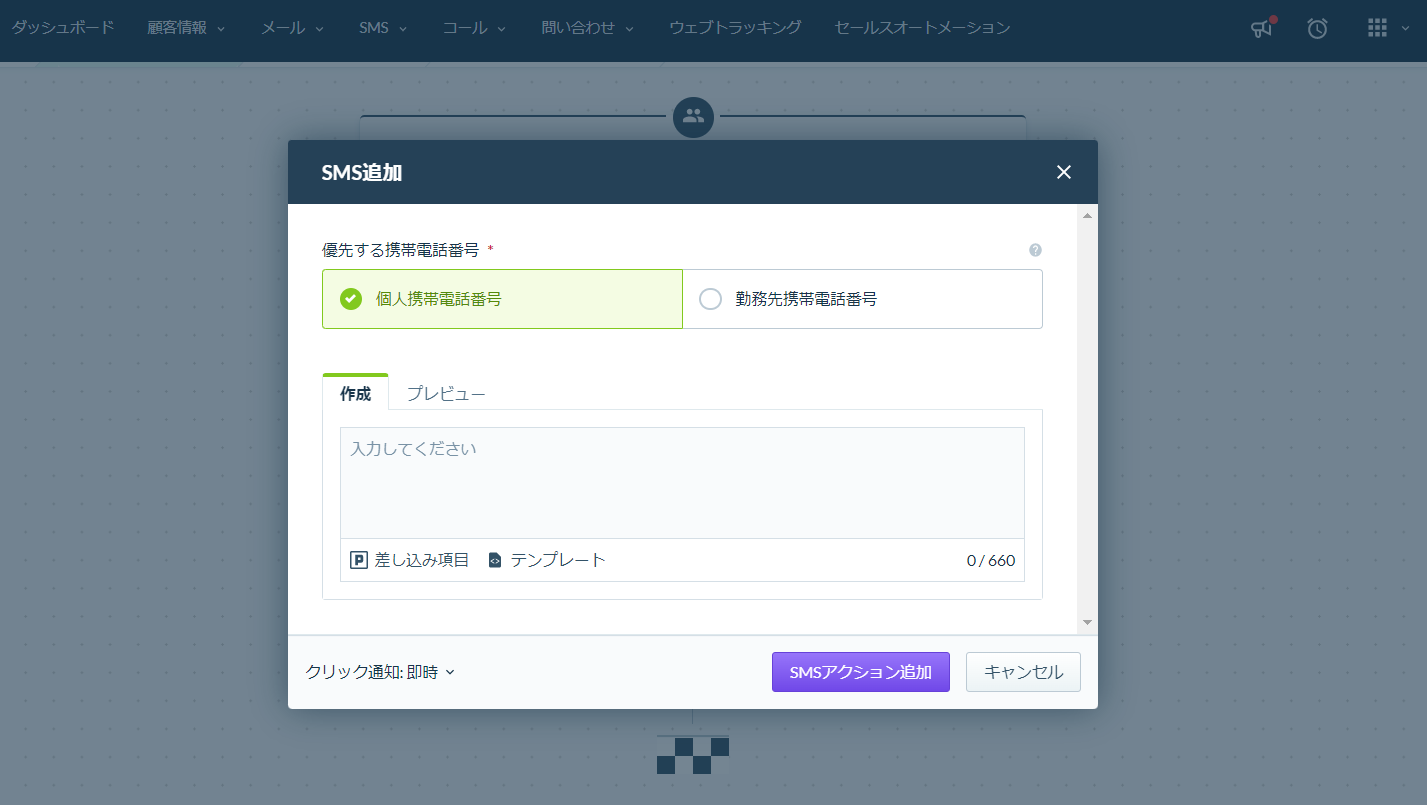
Task: Select 個人携帯電話番号 radio option
Action: (351, 299)
